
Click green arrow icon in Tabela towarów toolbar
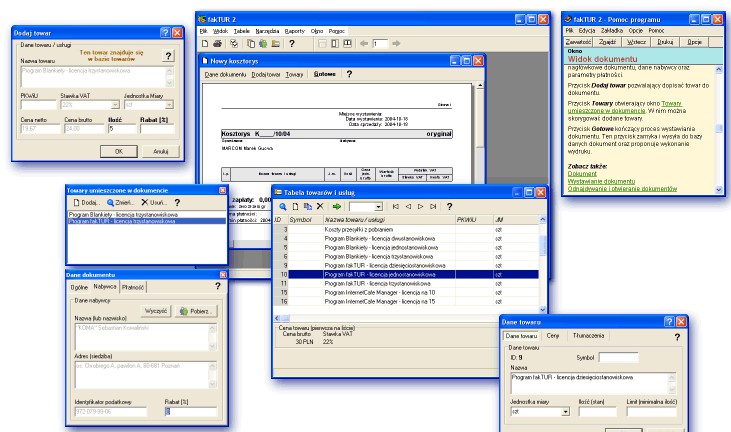337,206
